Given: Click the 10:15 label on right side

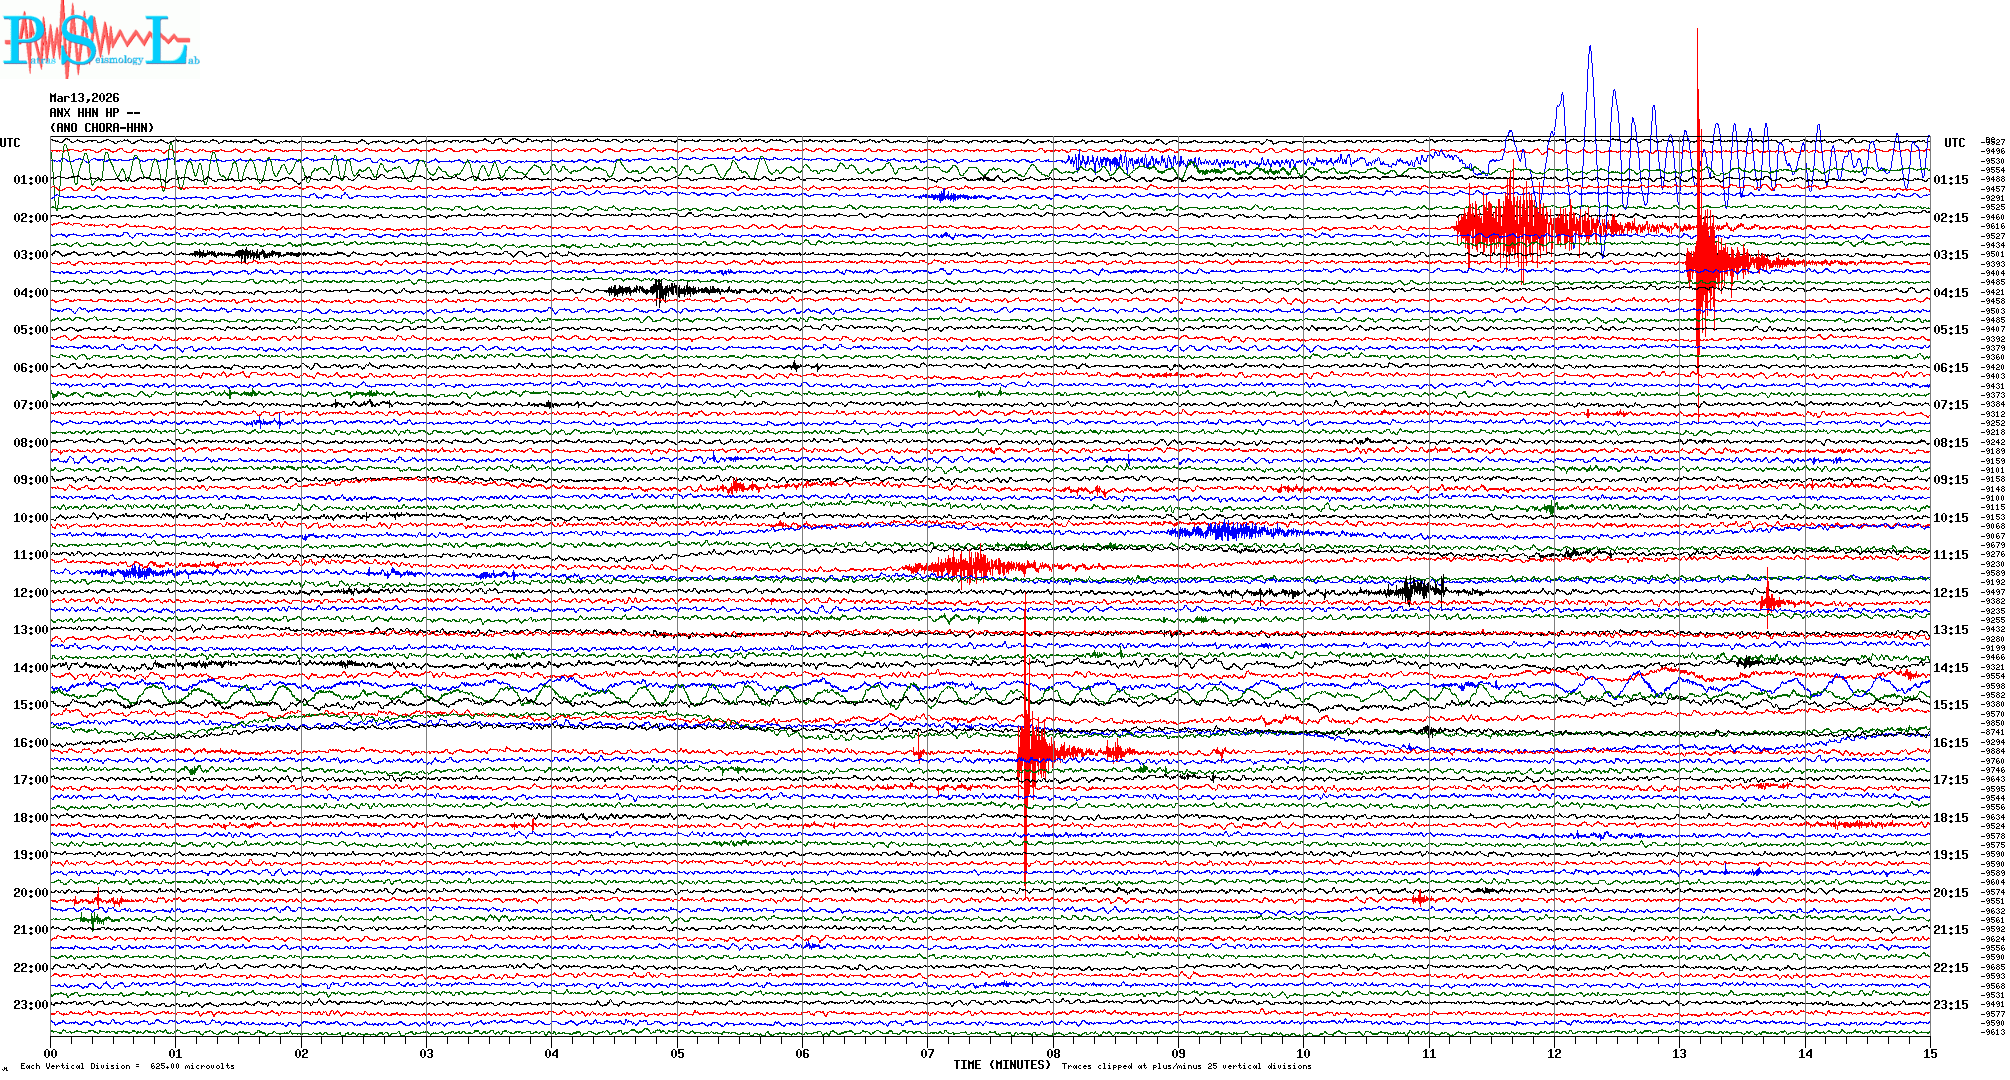Looking at the screenshot, I should pos(1950,518).
